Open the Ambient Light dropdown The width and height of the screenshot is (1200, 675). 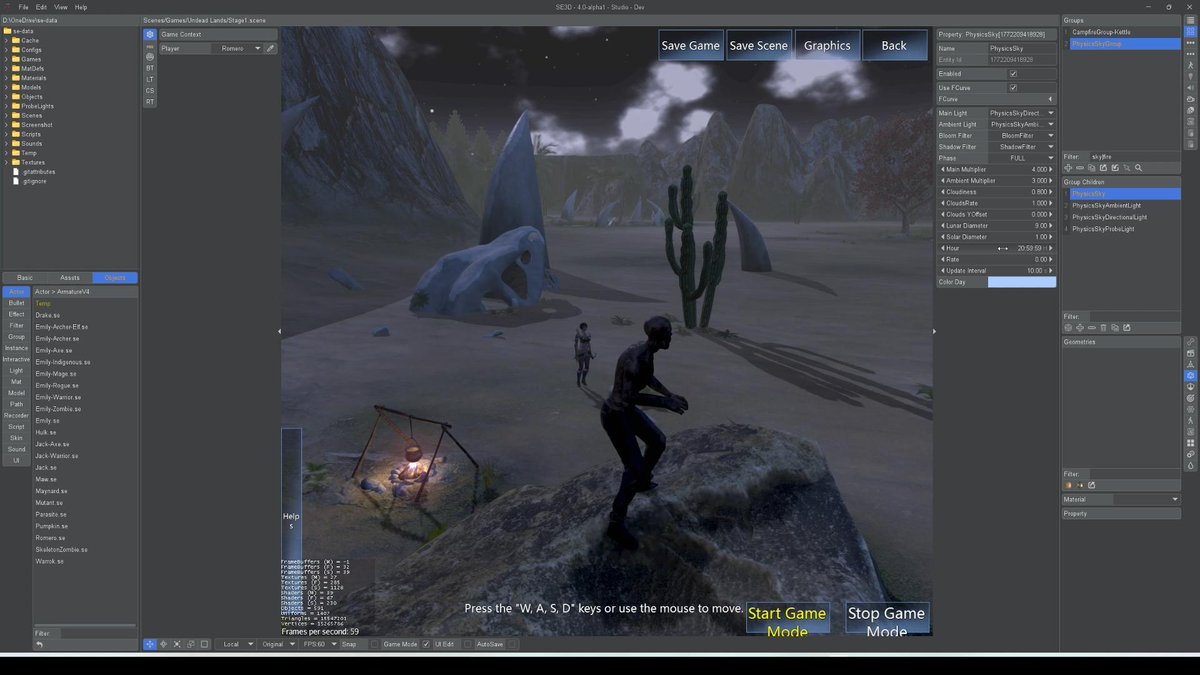point(1022,124)
